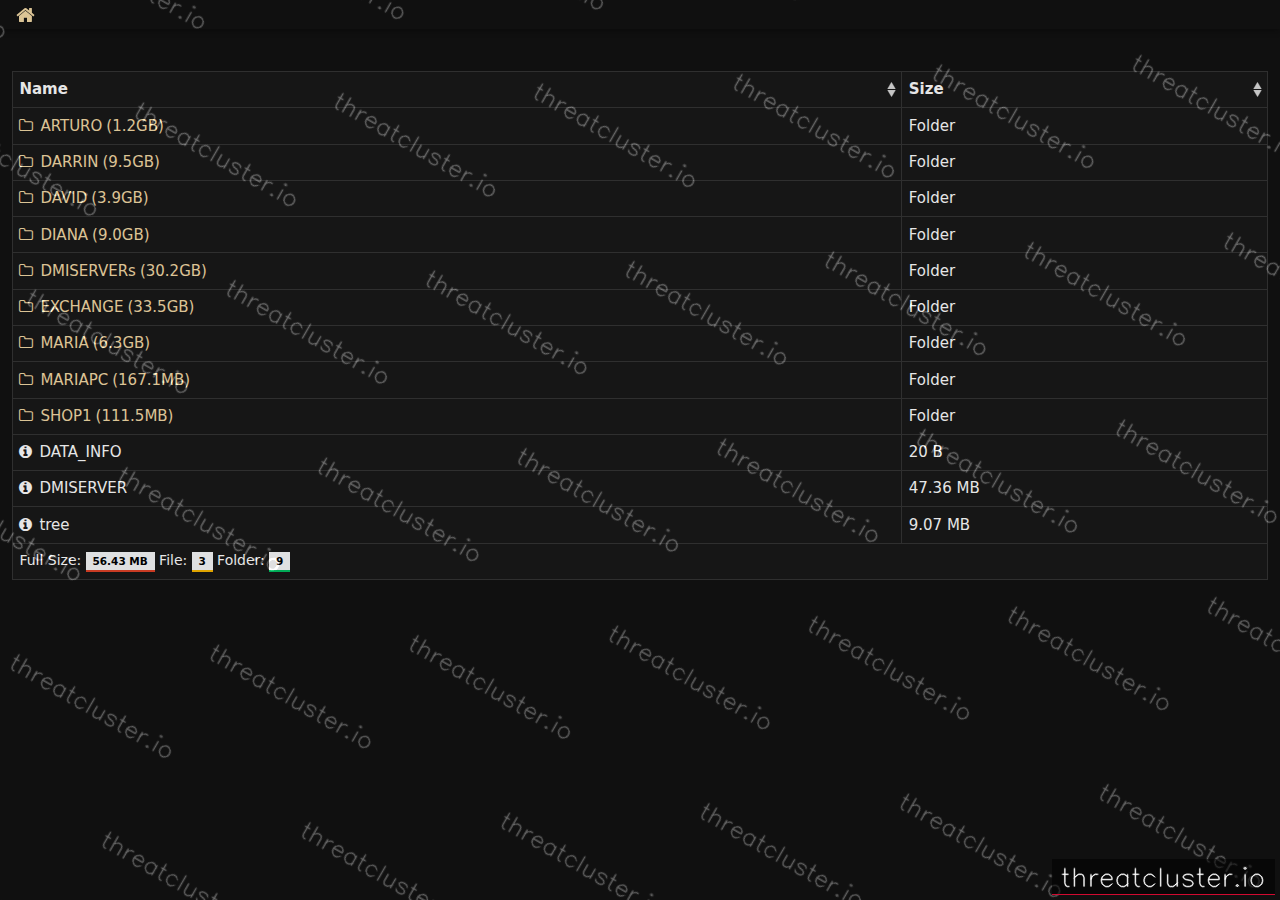The width and height of the screenshot is (1280, 900).
Task: Sort table by Size column arrows
Action: [x=1257, y=89]
